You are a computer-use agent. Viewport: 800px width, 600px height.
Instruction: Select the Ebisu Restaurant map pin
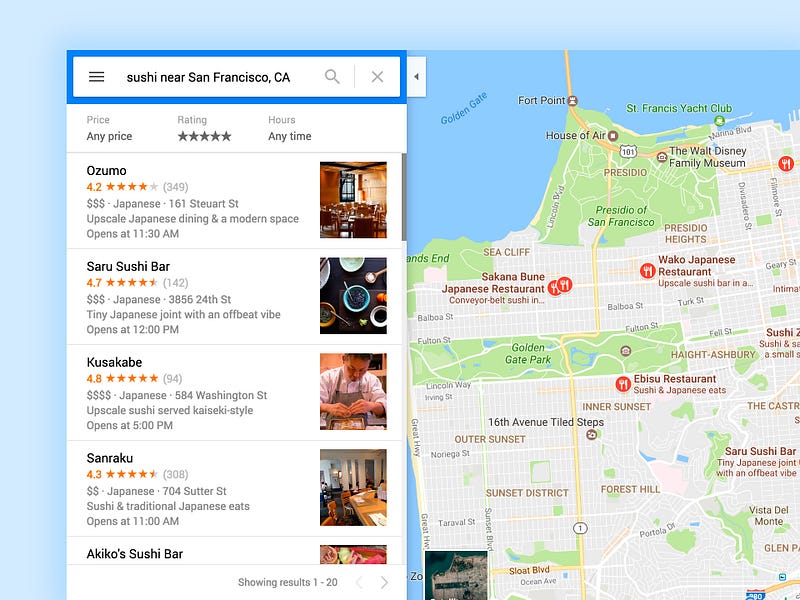[623, 384]
